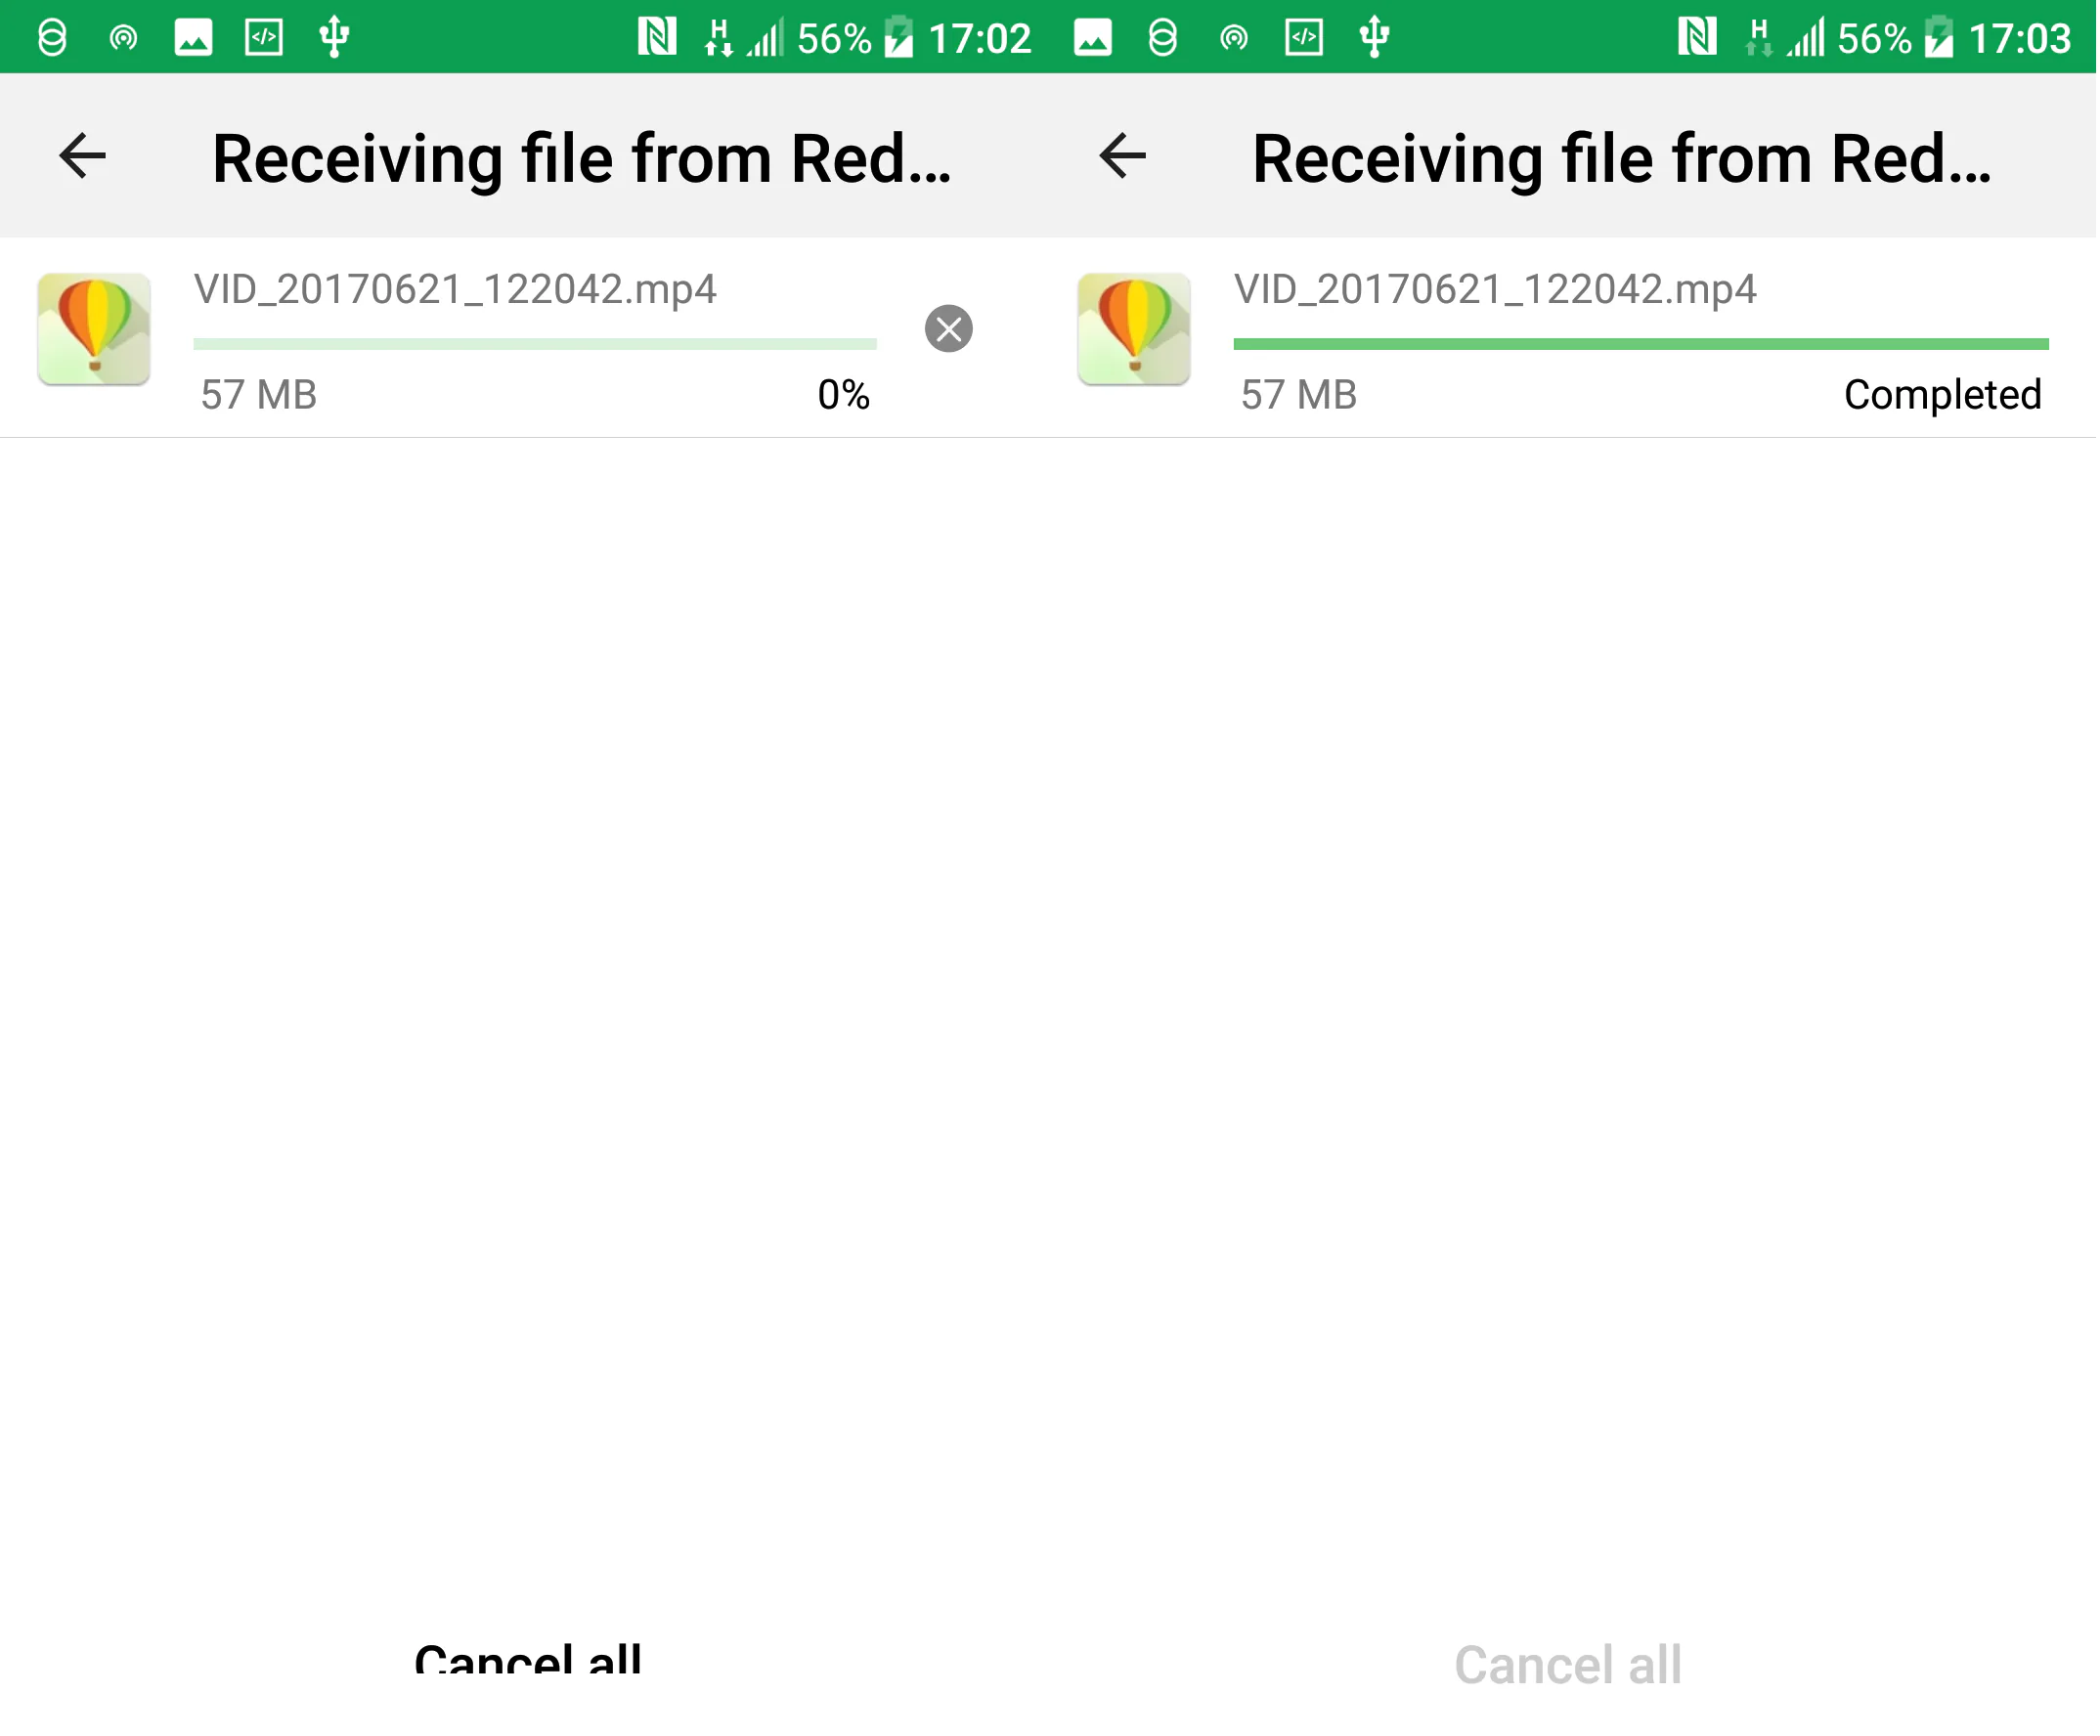Tap image notification icon in left status bar
The width and height of the screenshot is (2100, 1736).
pyautogui.click(x=193, y=38)
